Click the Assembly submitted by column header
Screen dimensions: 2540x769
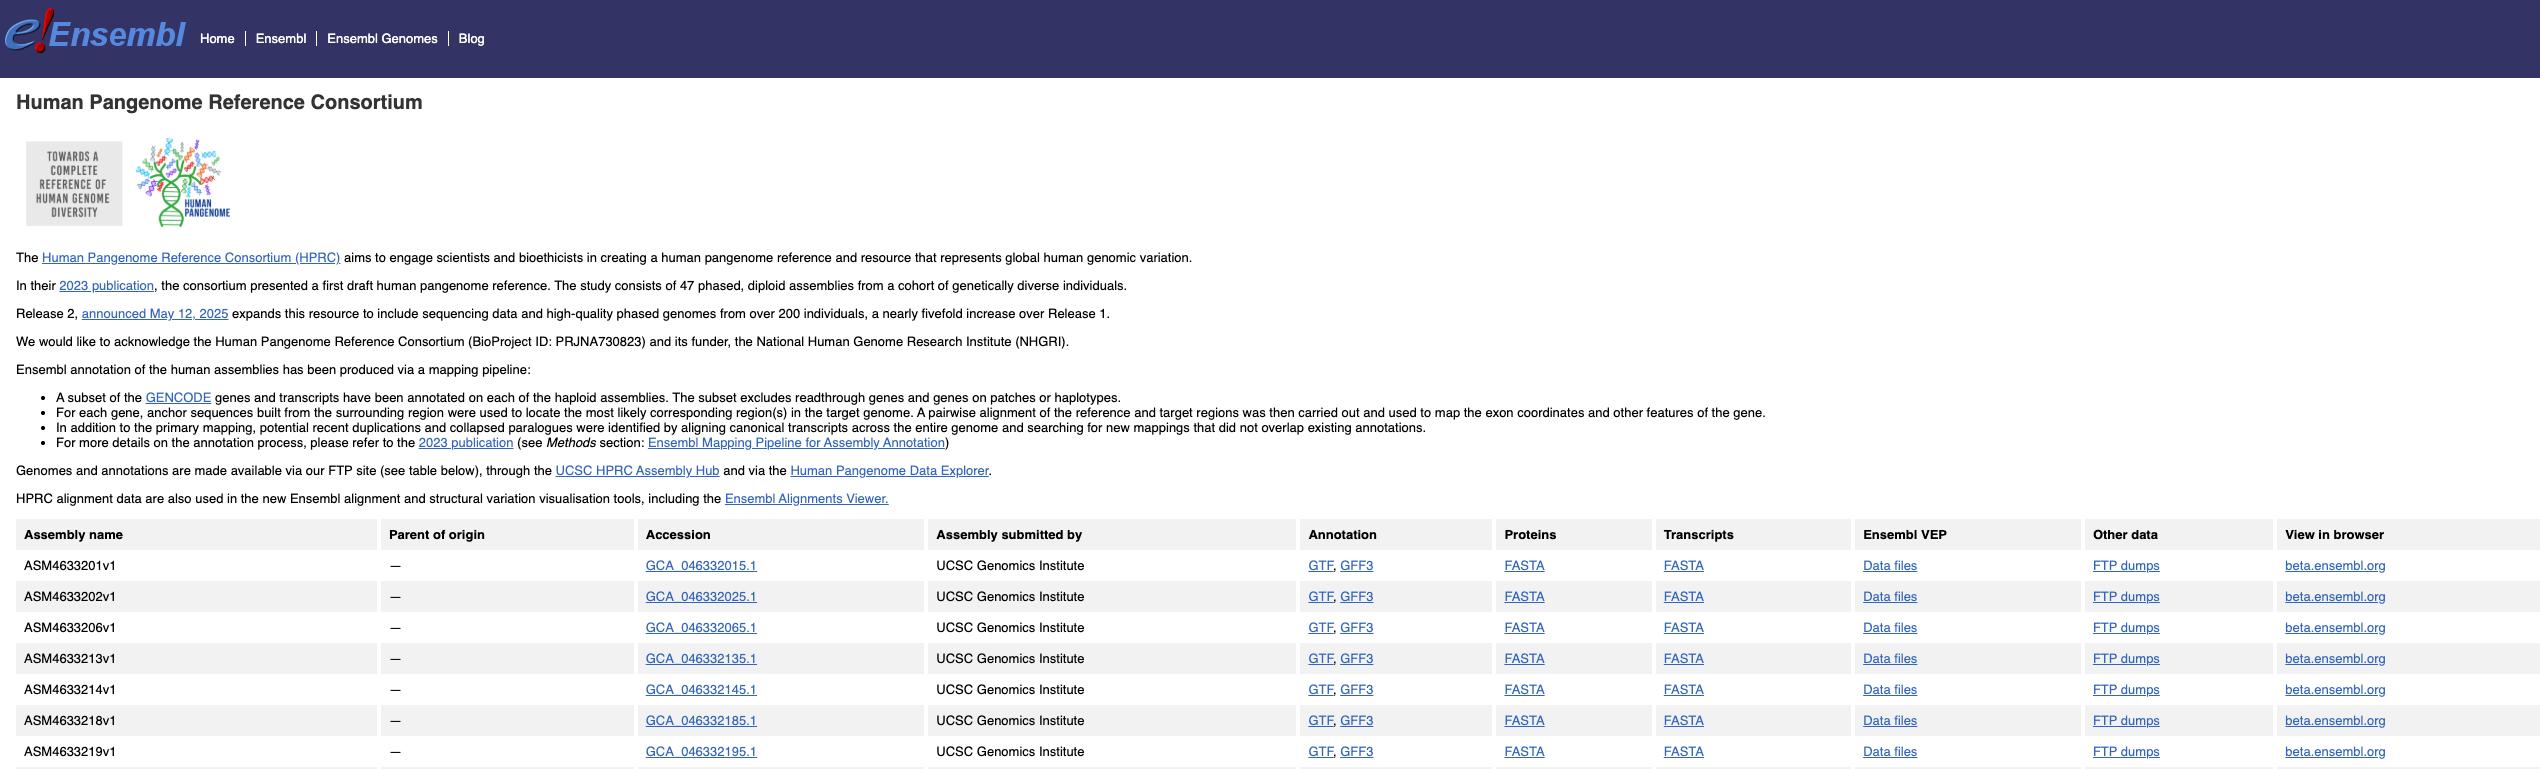click(1112, 535)
